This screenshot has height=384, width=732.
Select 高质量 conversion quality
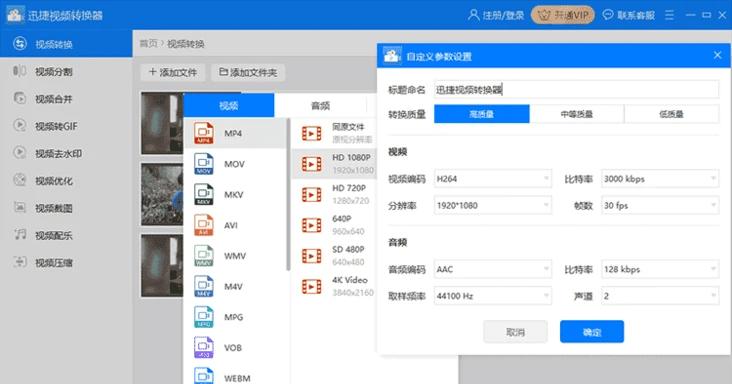coord(482,114)
